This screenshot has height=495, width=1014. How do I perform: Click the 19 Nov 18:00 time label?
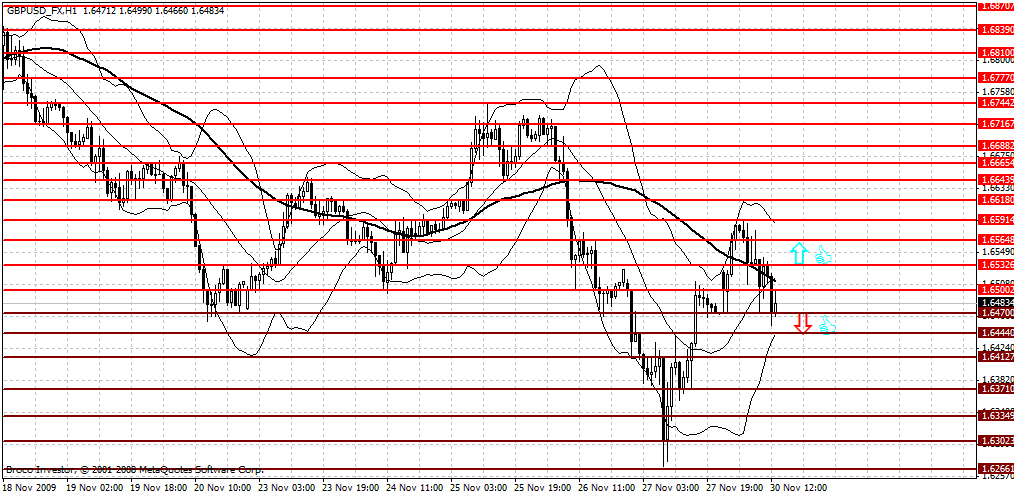(x=158, y=487)
